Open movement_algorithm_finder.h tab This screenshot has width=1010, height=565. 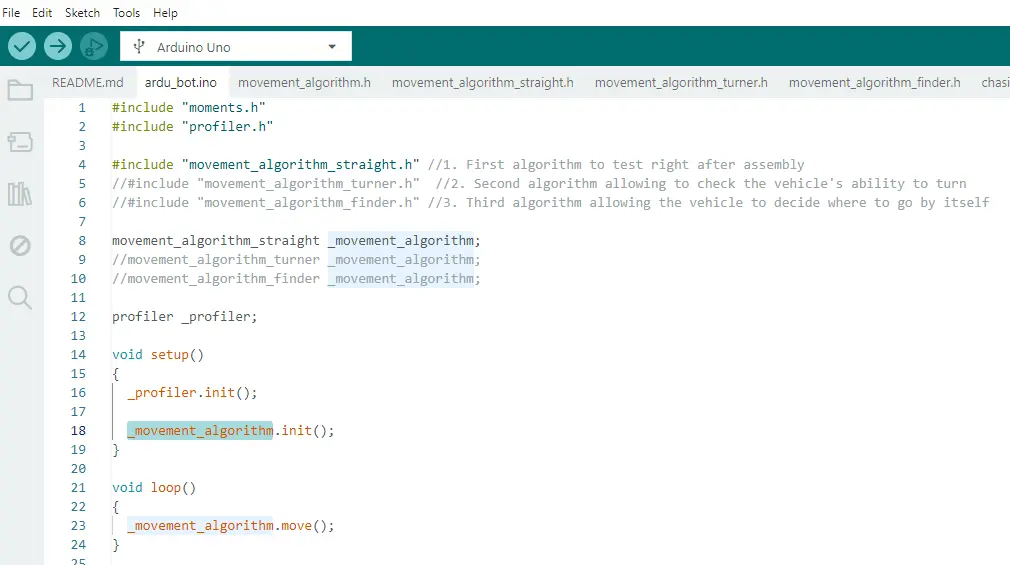(x=874, y=82)
